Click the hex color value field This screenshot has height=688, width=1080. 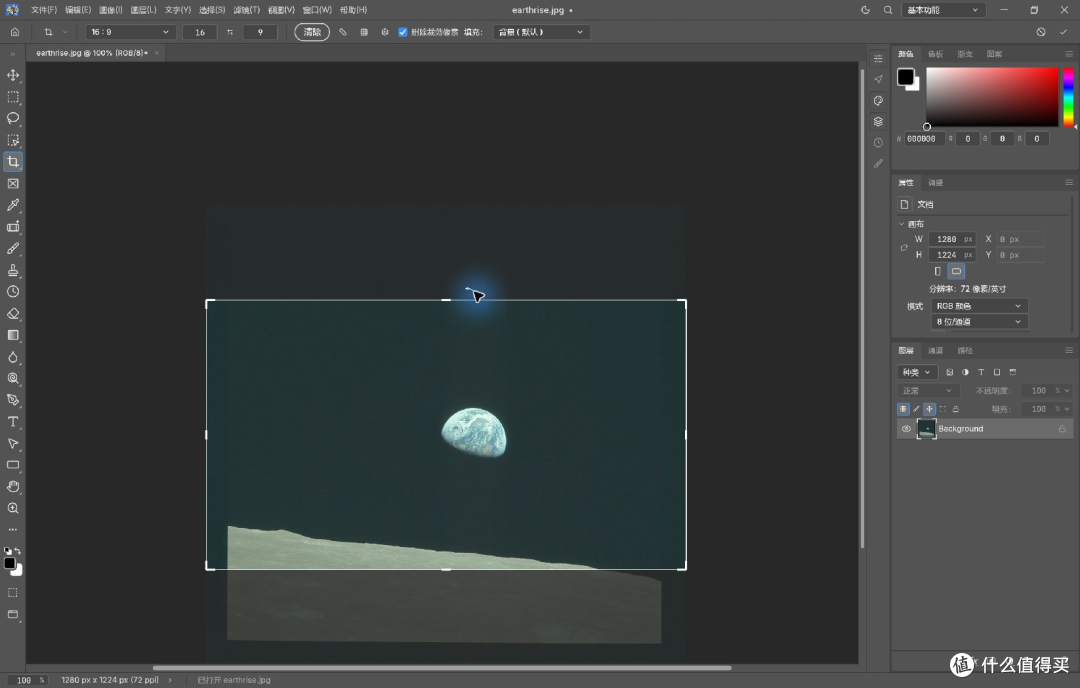924,139
